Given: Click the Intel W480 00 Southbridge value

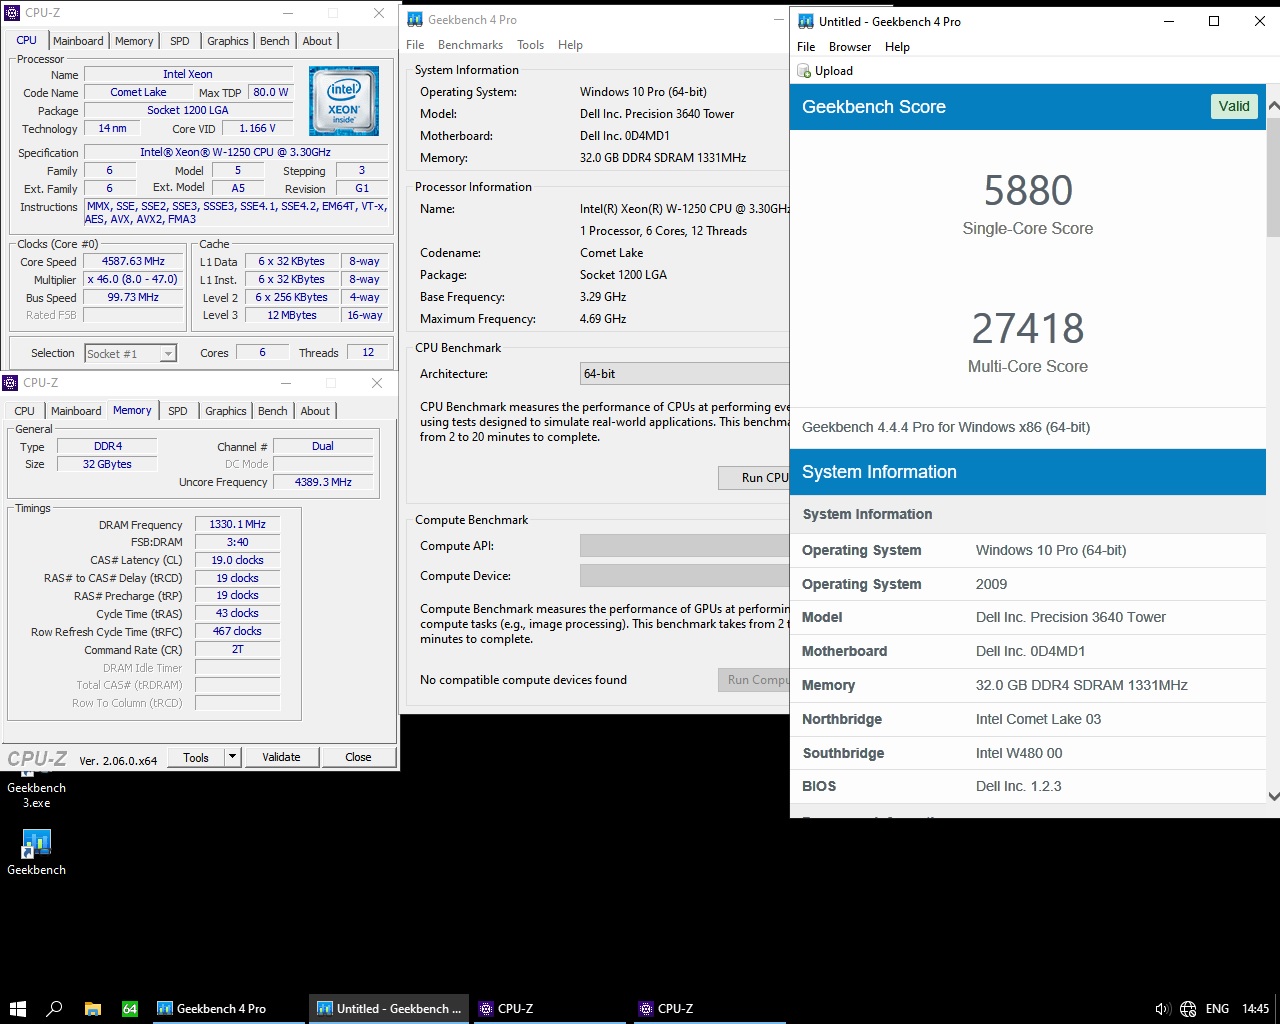Looking at the screenshot, I should [1019, 753].
